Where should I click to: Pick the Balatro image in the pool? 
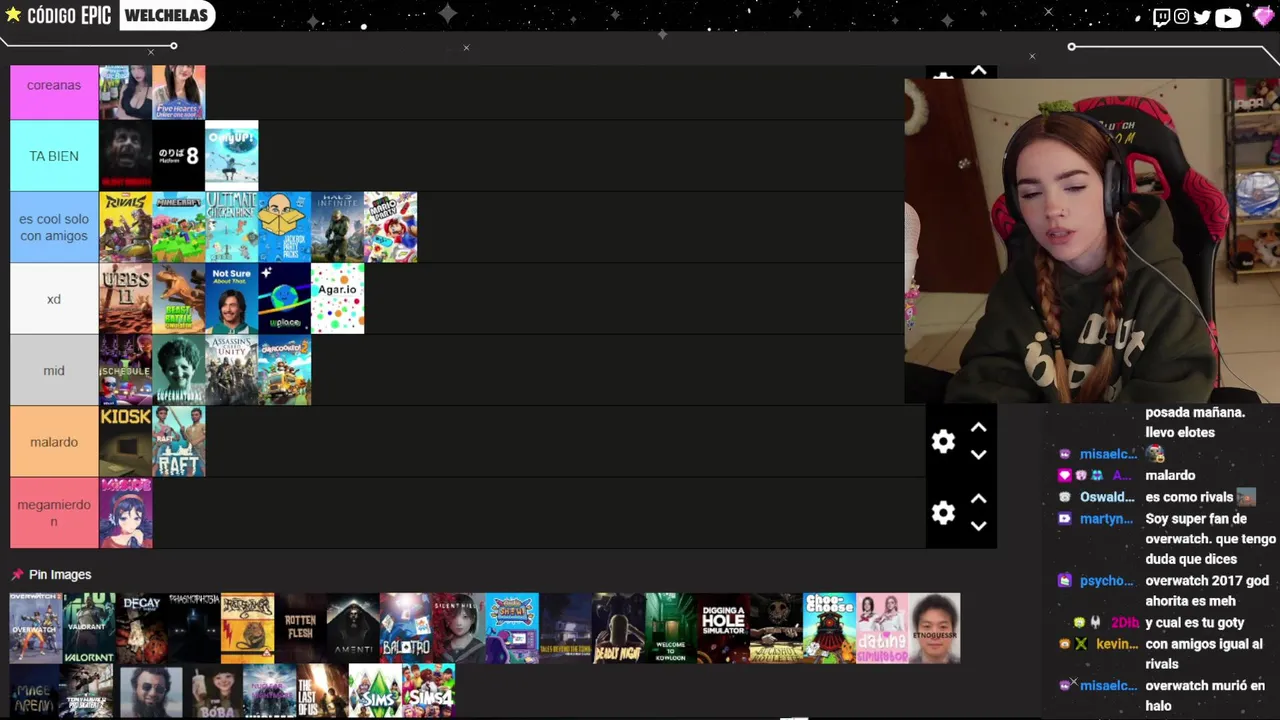406,628
